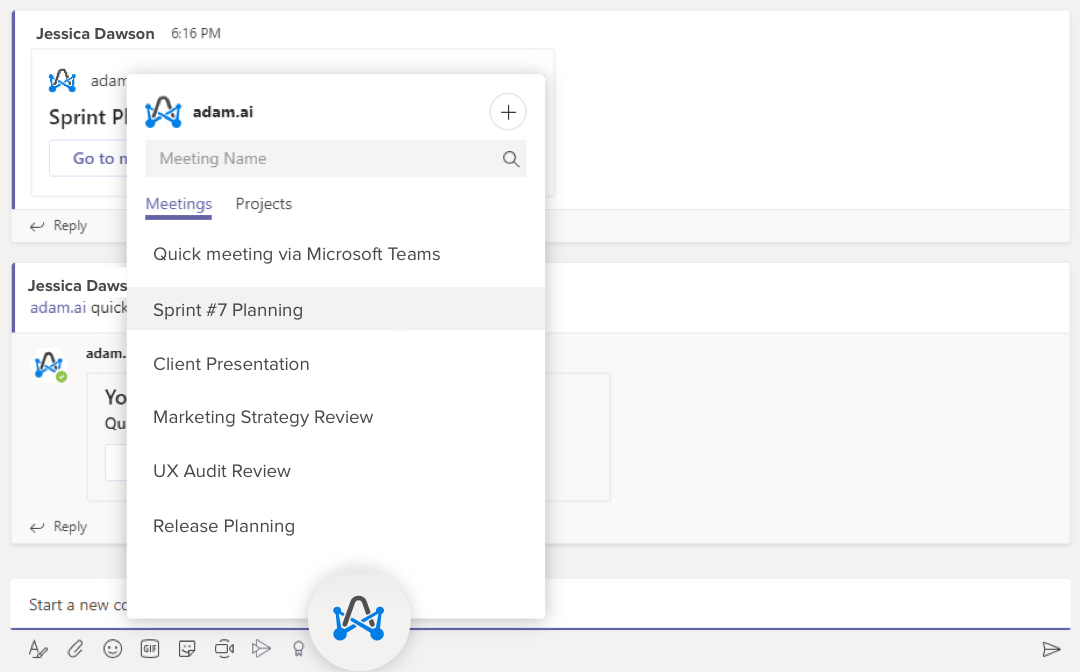The width and height of the screenshot is (1080, 672).
Task: Attach a file with the paperclip icon
Action: tap(75, 649)
